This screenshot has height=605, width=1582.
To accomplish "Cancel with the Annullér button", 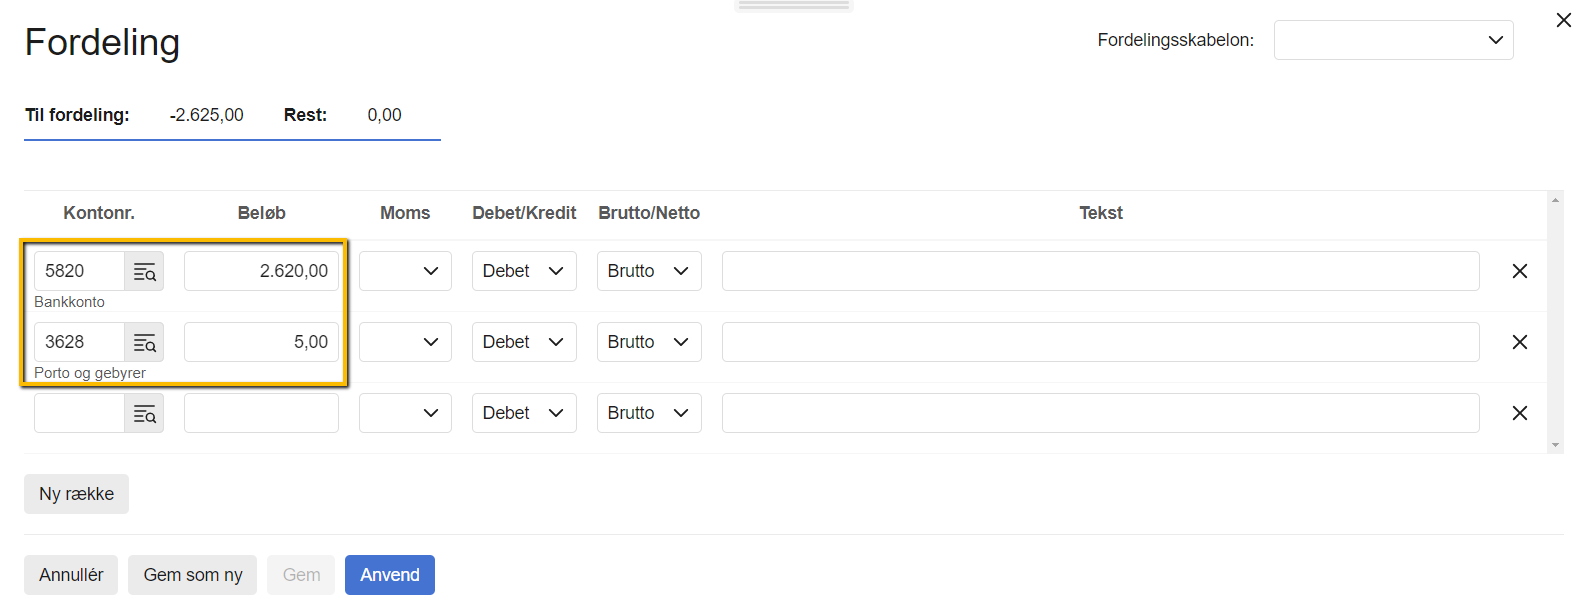I will (71, 575).
